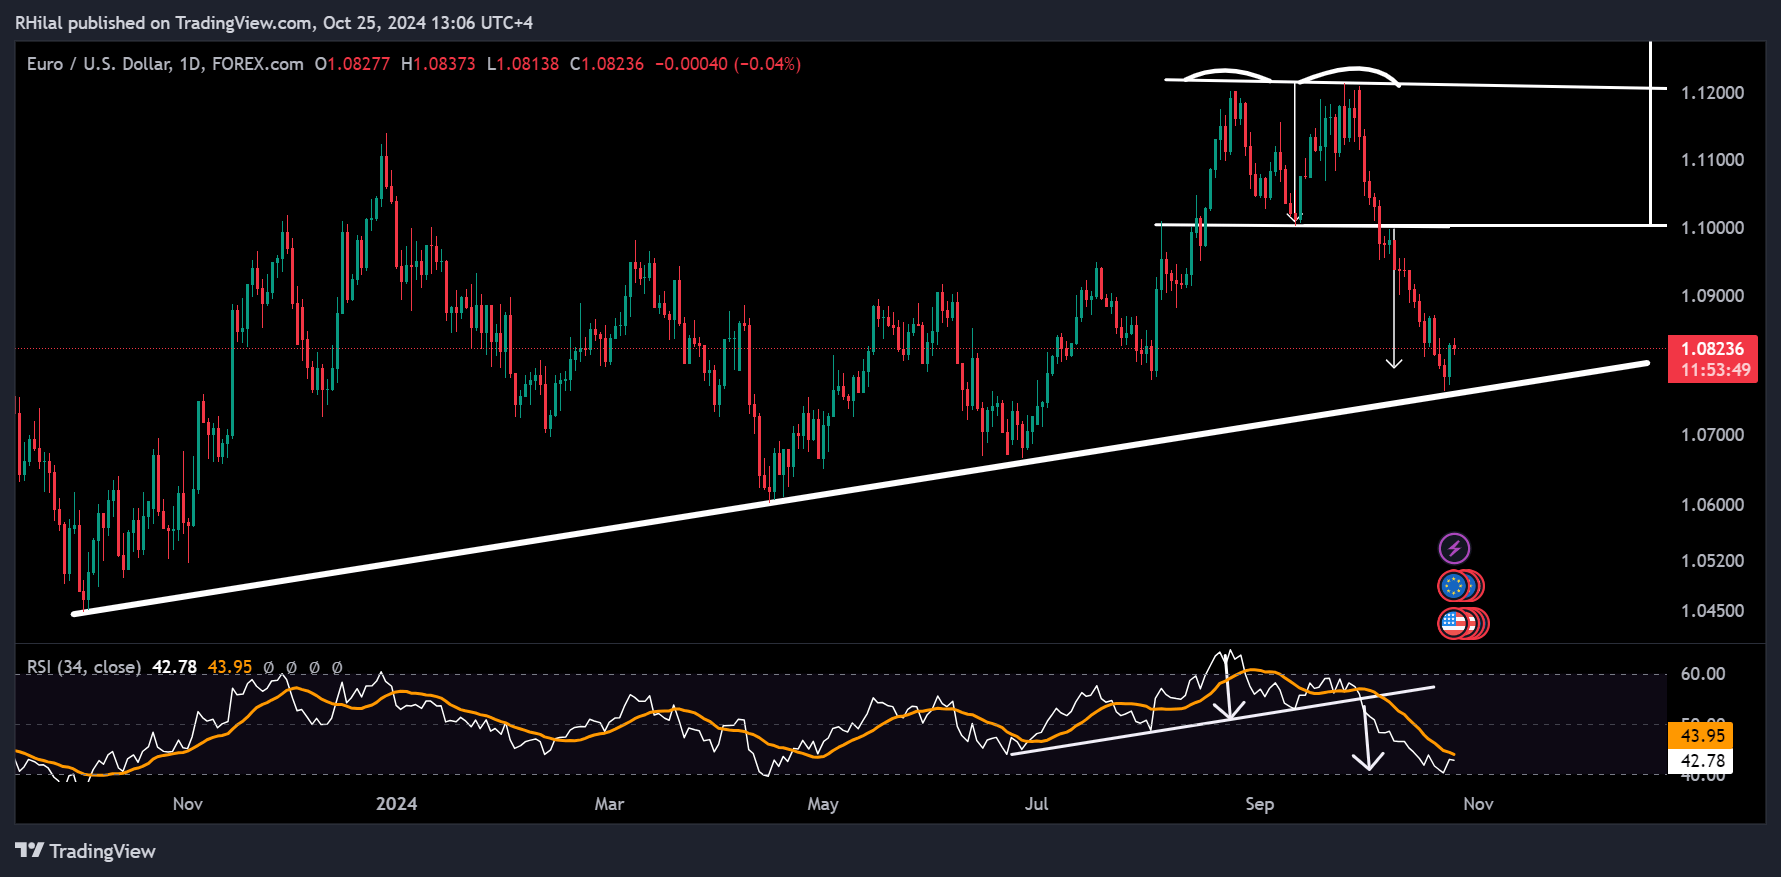The height and width of the screenshot is (877, 1781).
Task: Click the May label on the time axis
Action: coord(823,804)
